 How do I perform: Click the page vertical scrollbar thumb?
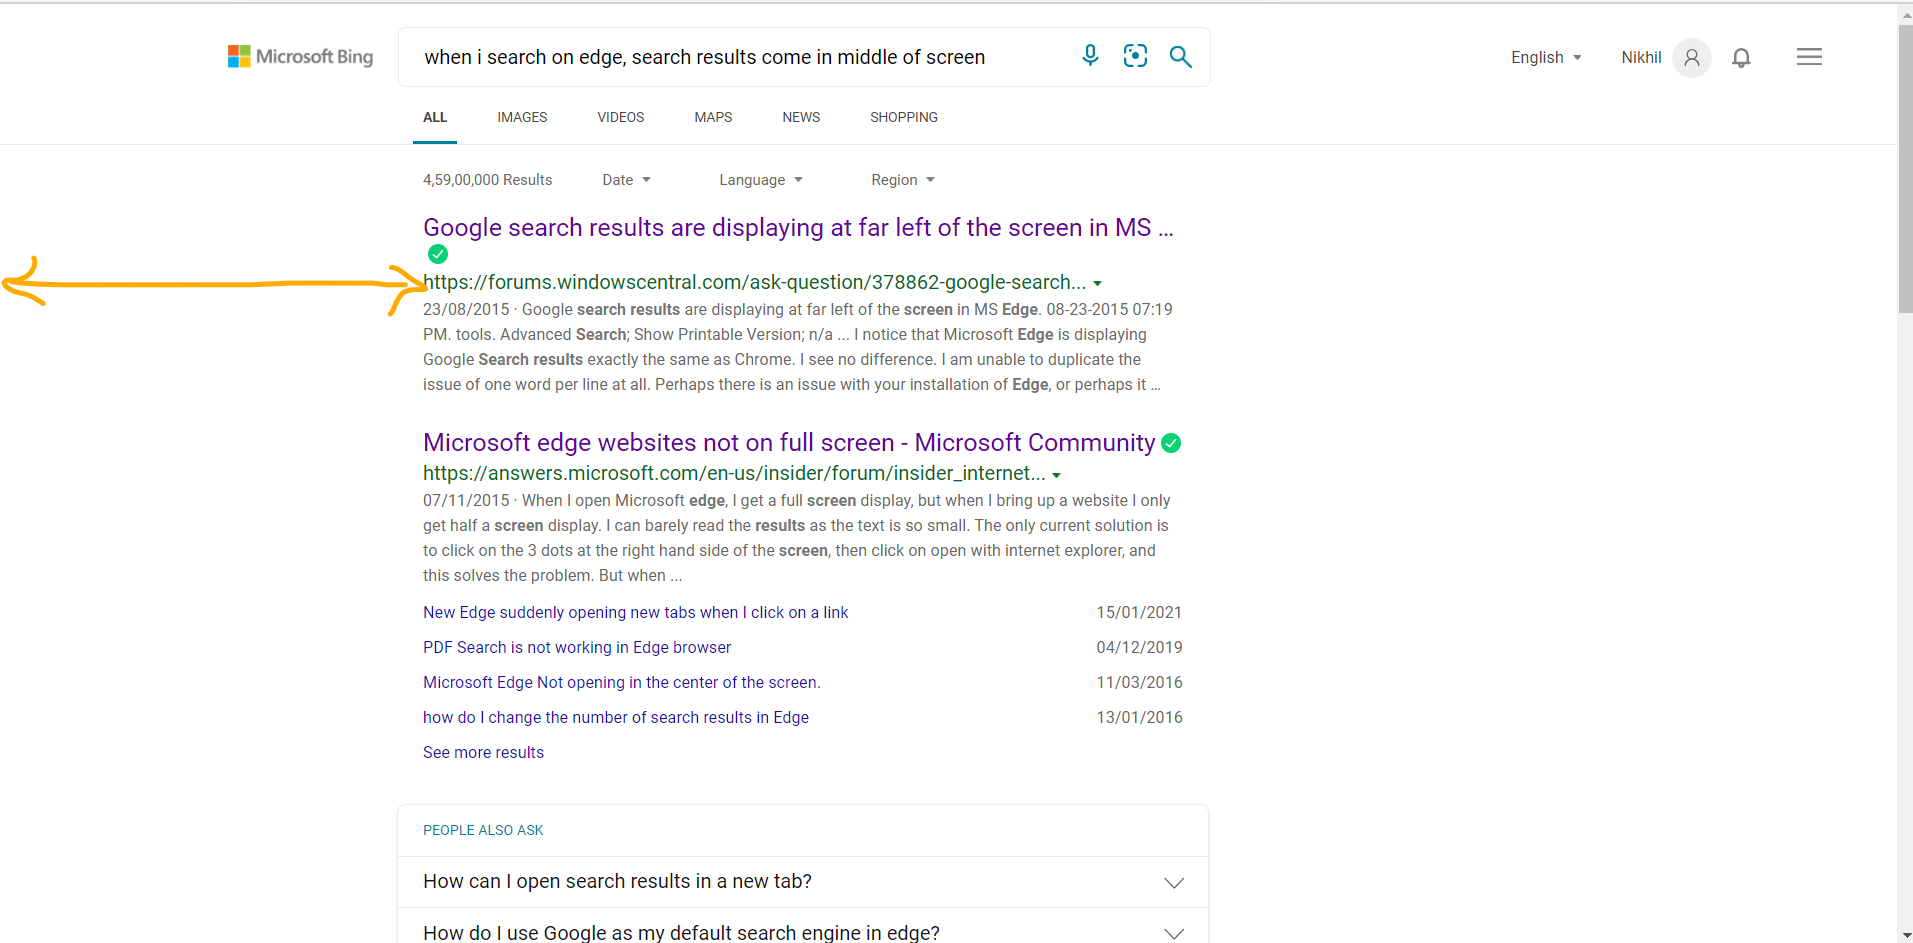1905,170
